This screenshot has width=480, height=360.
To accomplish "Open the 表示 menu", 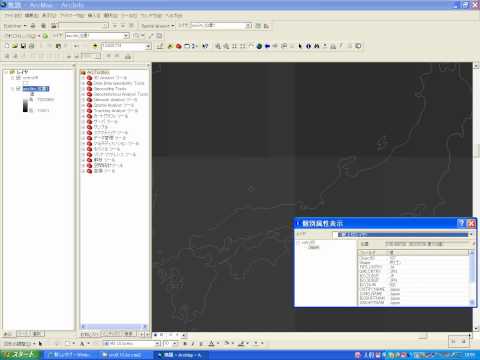I will pos(49,15).
